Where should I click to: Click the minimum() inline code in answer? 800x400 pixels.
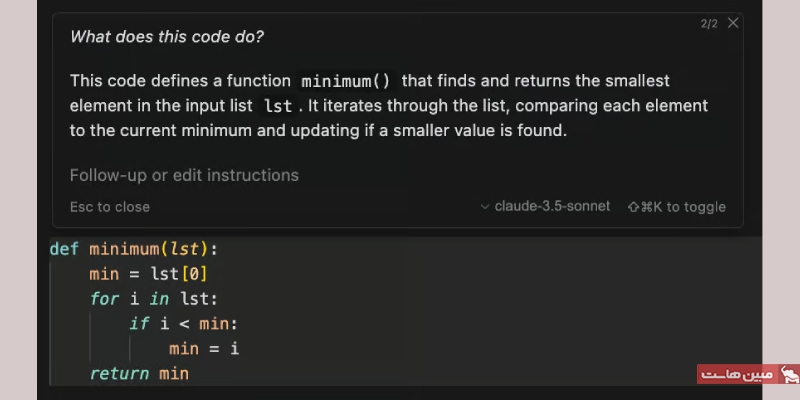coord(345,81)
